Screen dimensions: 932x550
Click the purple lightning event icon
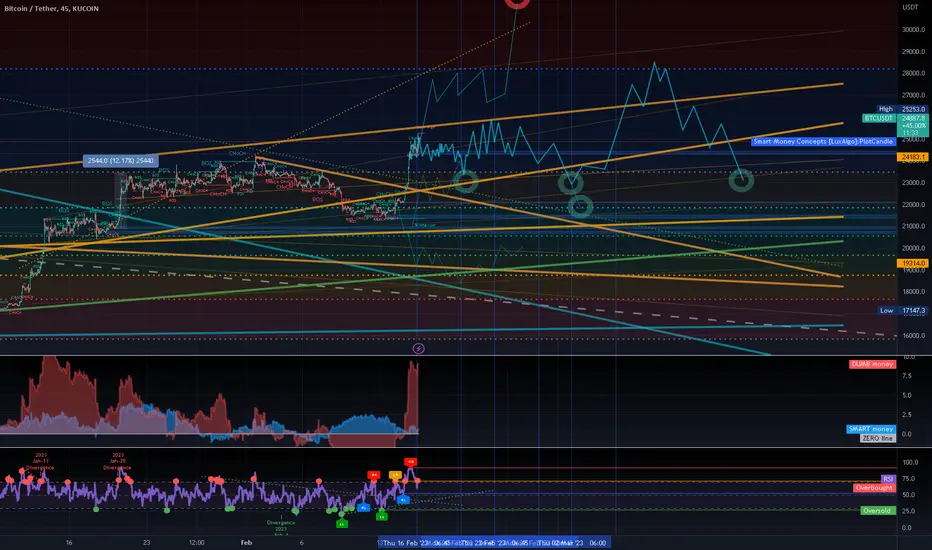tap(418, 348)
